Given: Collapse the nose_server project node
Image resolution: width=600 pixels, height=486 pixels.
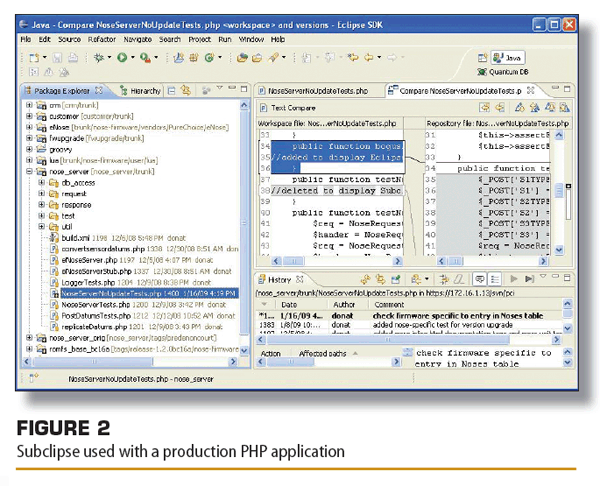Looking at the screenshot, I should (x=29, y=171).
